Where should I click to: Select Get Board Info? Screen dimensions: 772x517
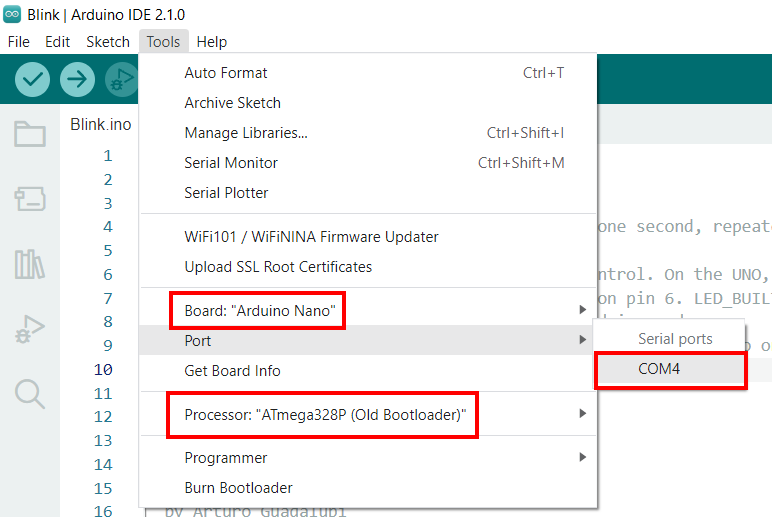click(x=368, y=370)
